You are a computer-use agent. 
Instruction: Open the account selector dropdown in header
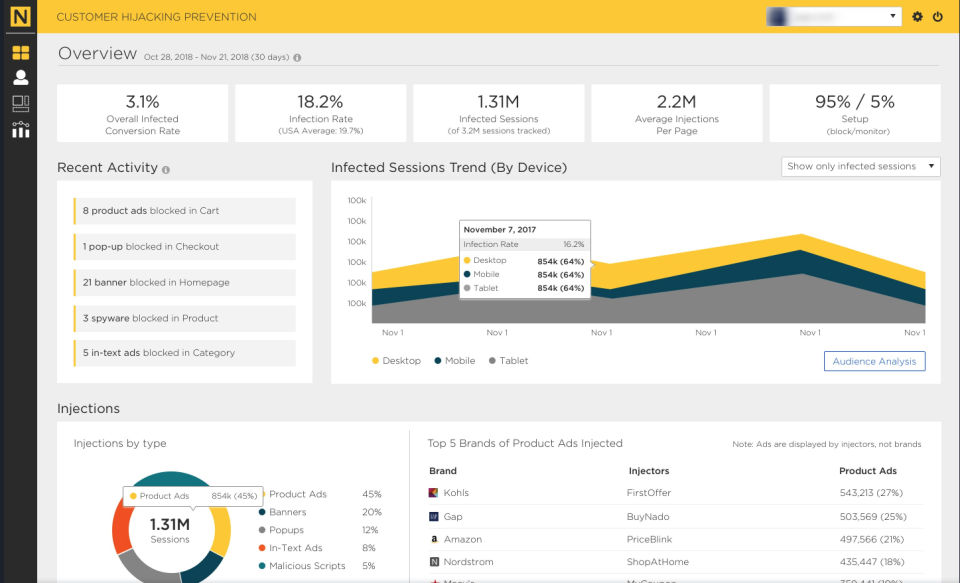[x=834, y=17]
